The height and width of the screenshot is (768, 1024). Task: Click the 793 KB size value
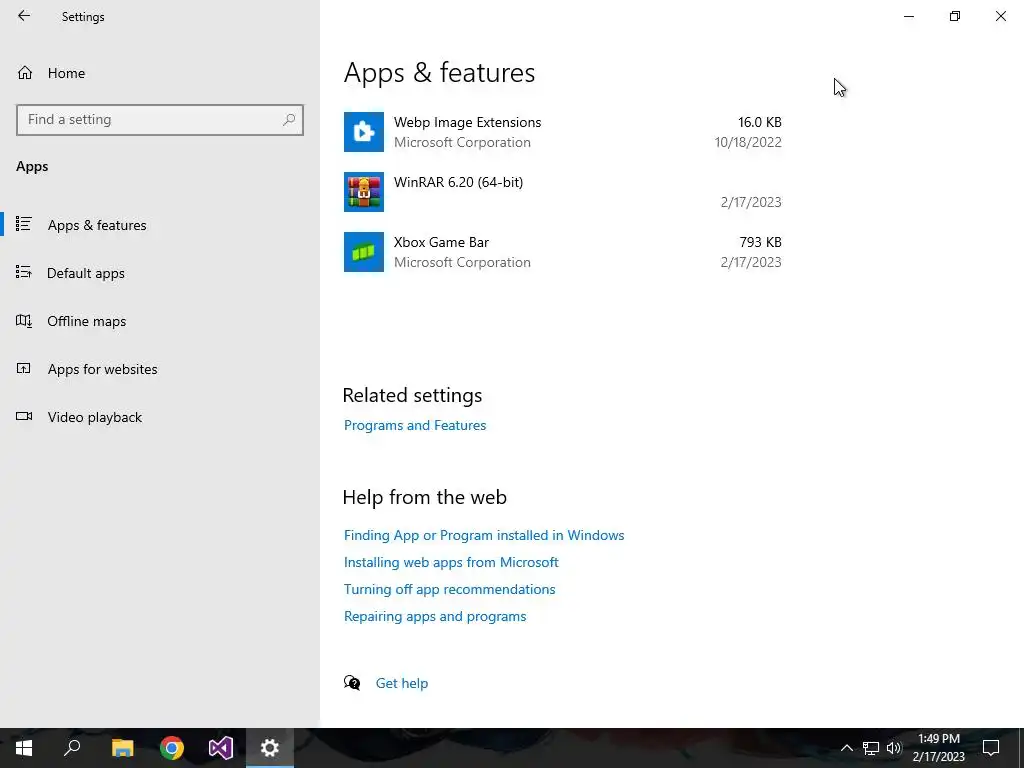(760, 242)
